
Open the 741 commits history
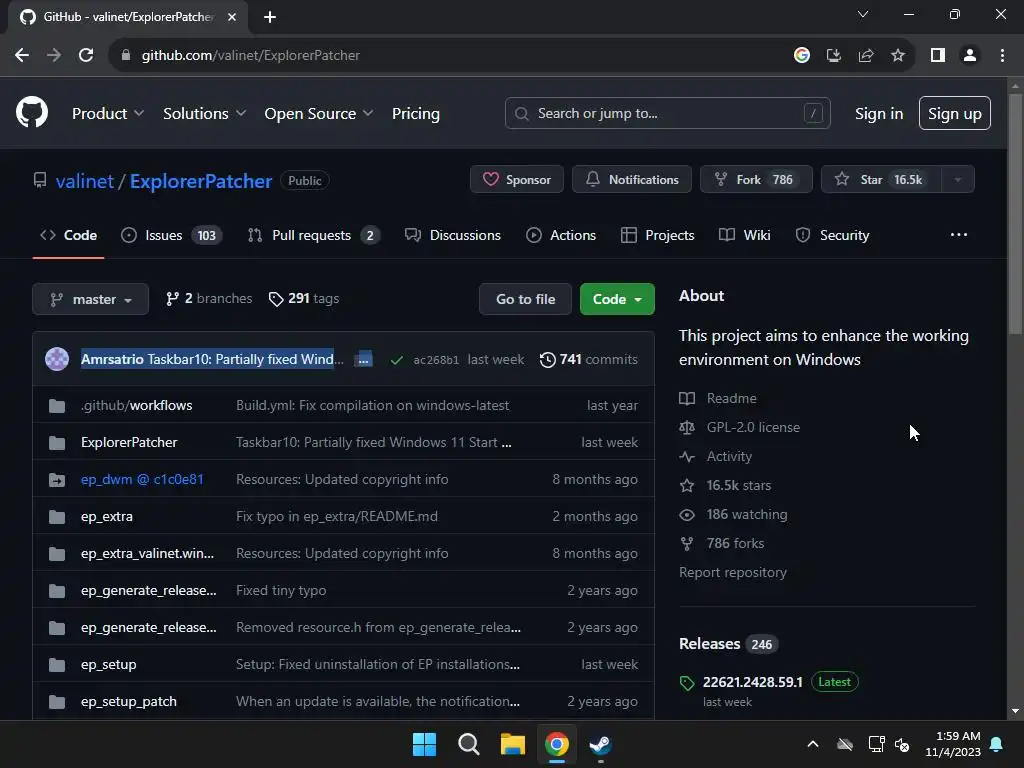(x=588, y=359)
